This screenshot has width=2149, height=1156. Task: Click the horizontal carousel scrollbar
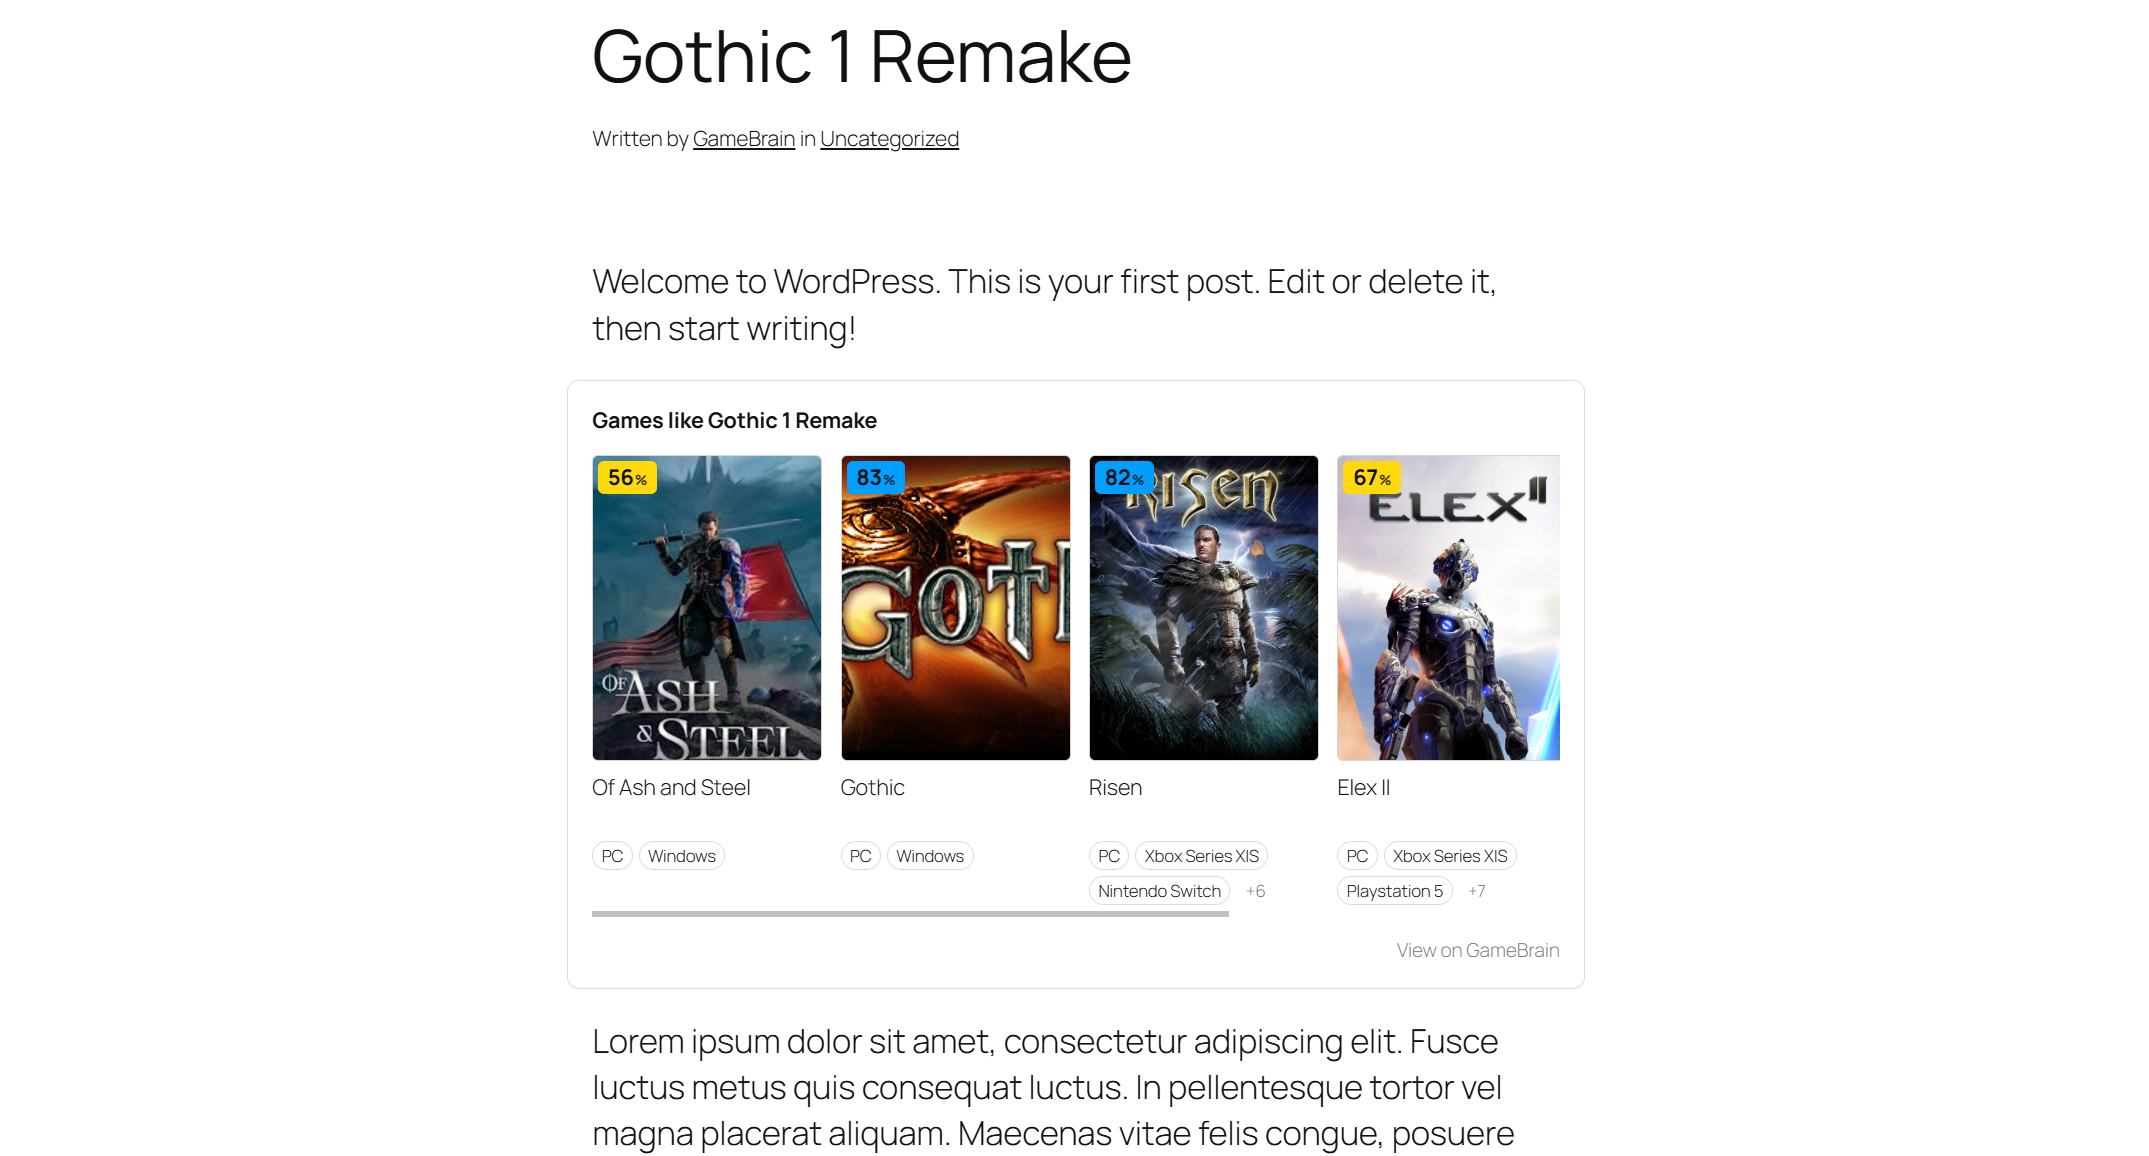click(x=910, y=914)
